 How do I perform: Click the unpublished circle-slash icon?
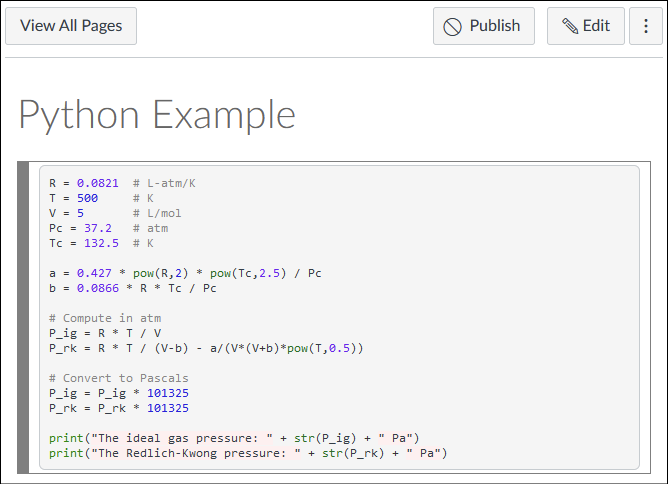[x=453, y=27]
